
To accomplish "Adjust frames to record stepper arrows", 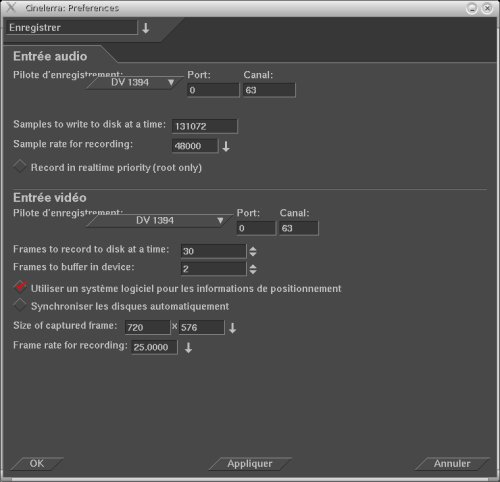I will coord(253,251).
